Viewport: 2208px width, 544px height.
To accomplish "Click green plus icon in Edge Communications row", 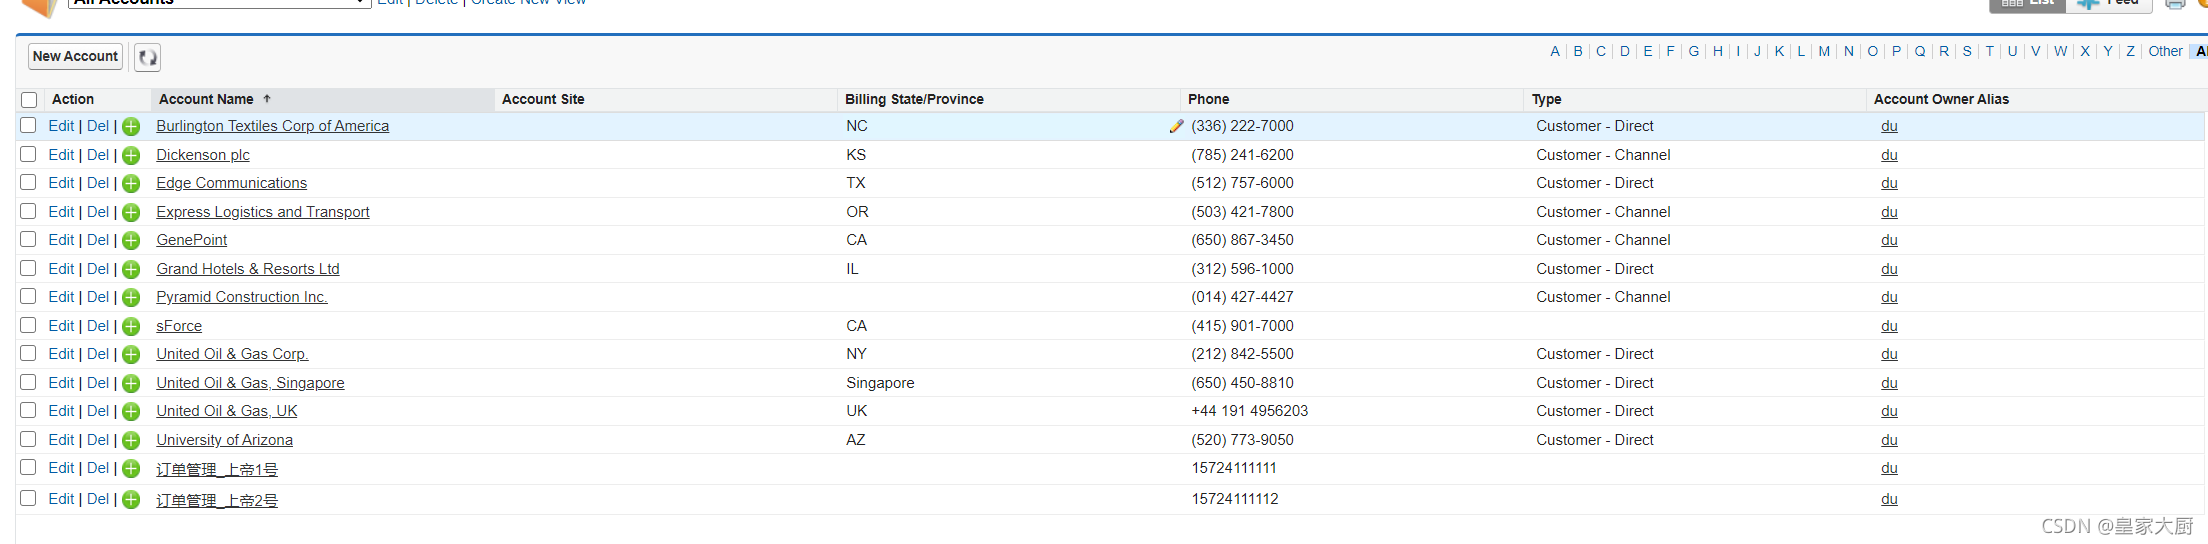I will (x=131, y=184).
